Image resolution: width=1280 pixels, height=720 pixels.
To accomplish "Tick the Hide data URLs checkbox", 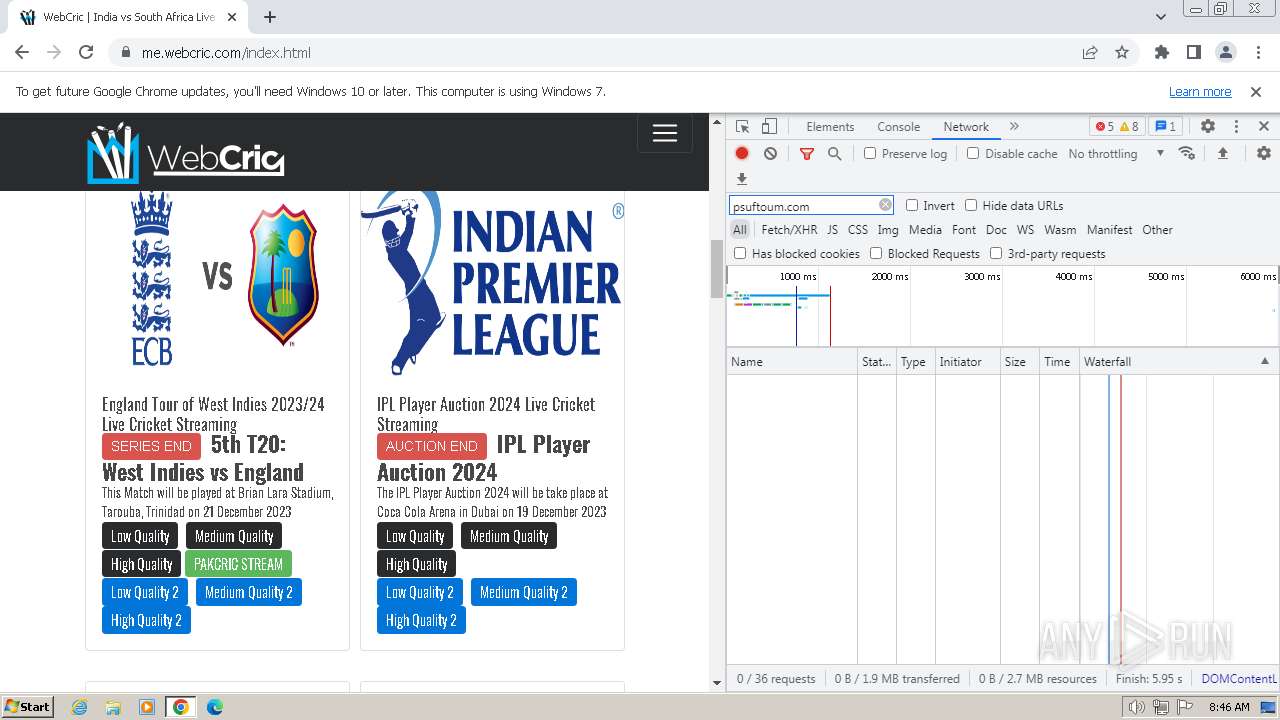I will pyautogui.click(x=971, y=206).
